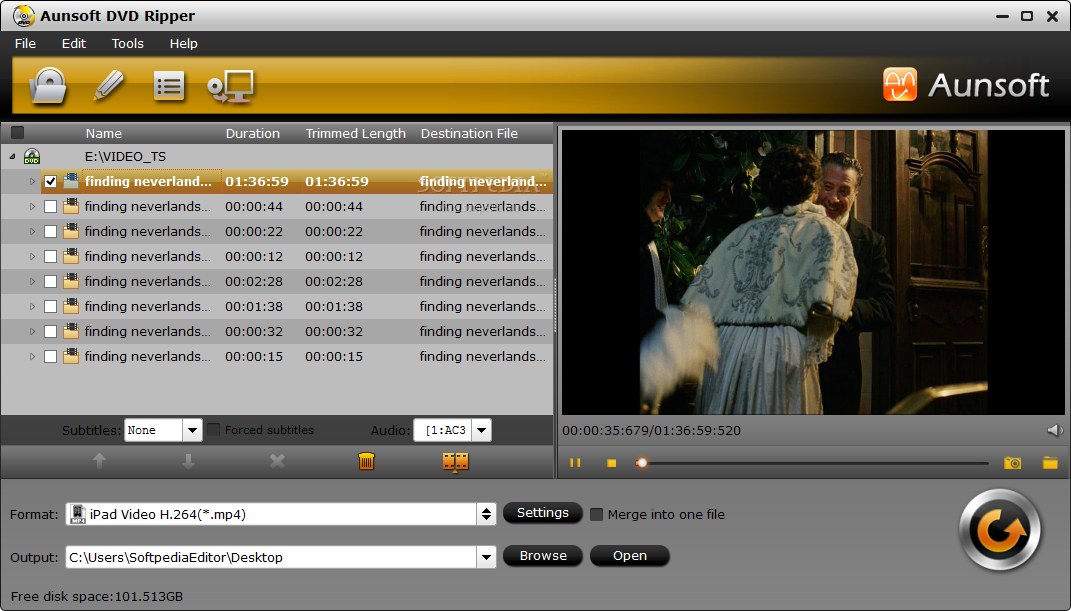This screenshot has height=611, width=1071.
Task: Check the 00:02:28 title checkbox
Action: coord(51,281)
